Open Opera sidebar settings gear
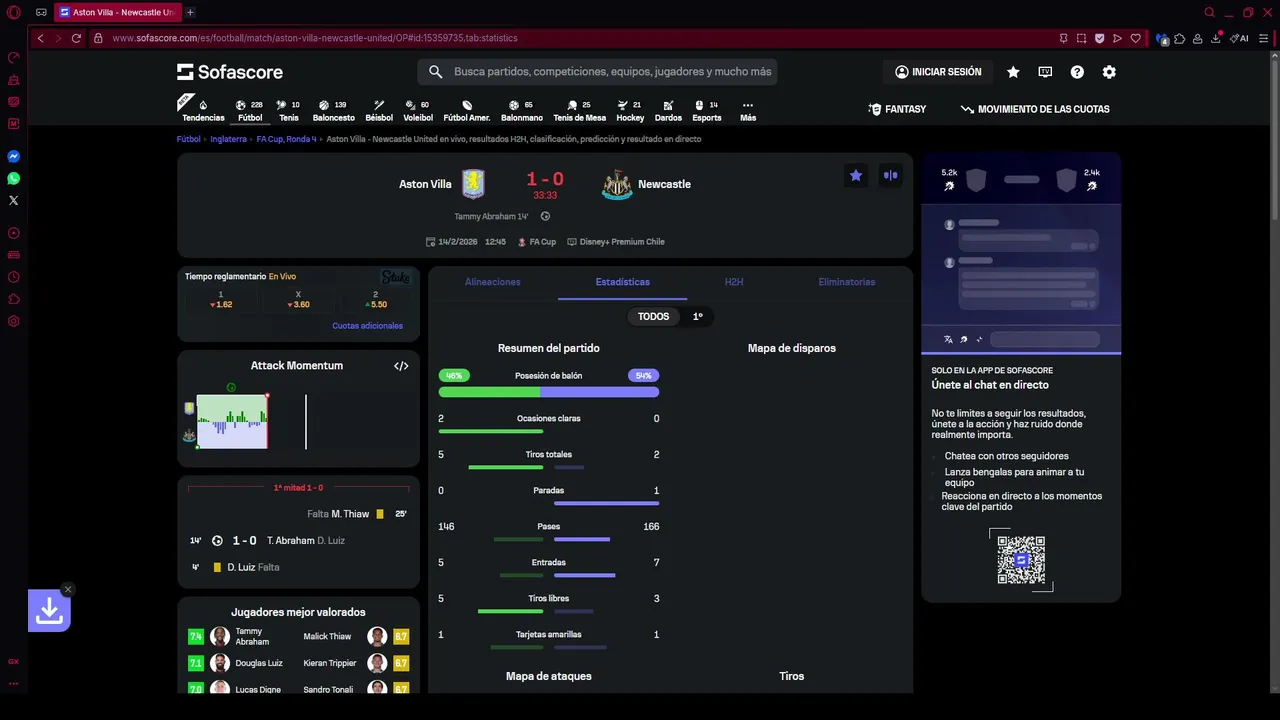1280x720 pixels. pos(14,321)
